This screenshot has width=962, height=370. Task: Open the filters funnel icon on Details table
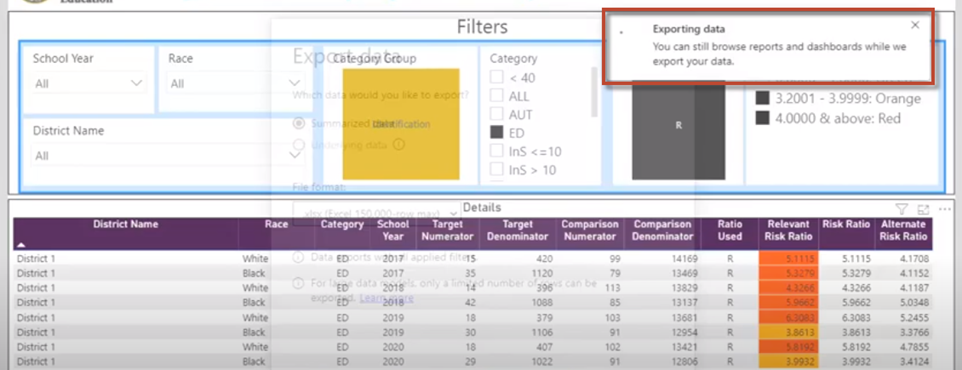(902, 209)
